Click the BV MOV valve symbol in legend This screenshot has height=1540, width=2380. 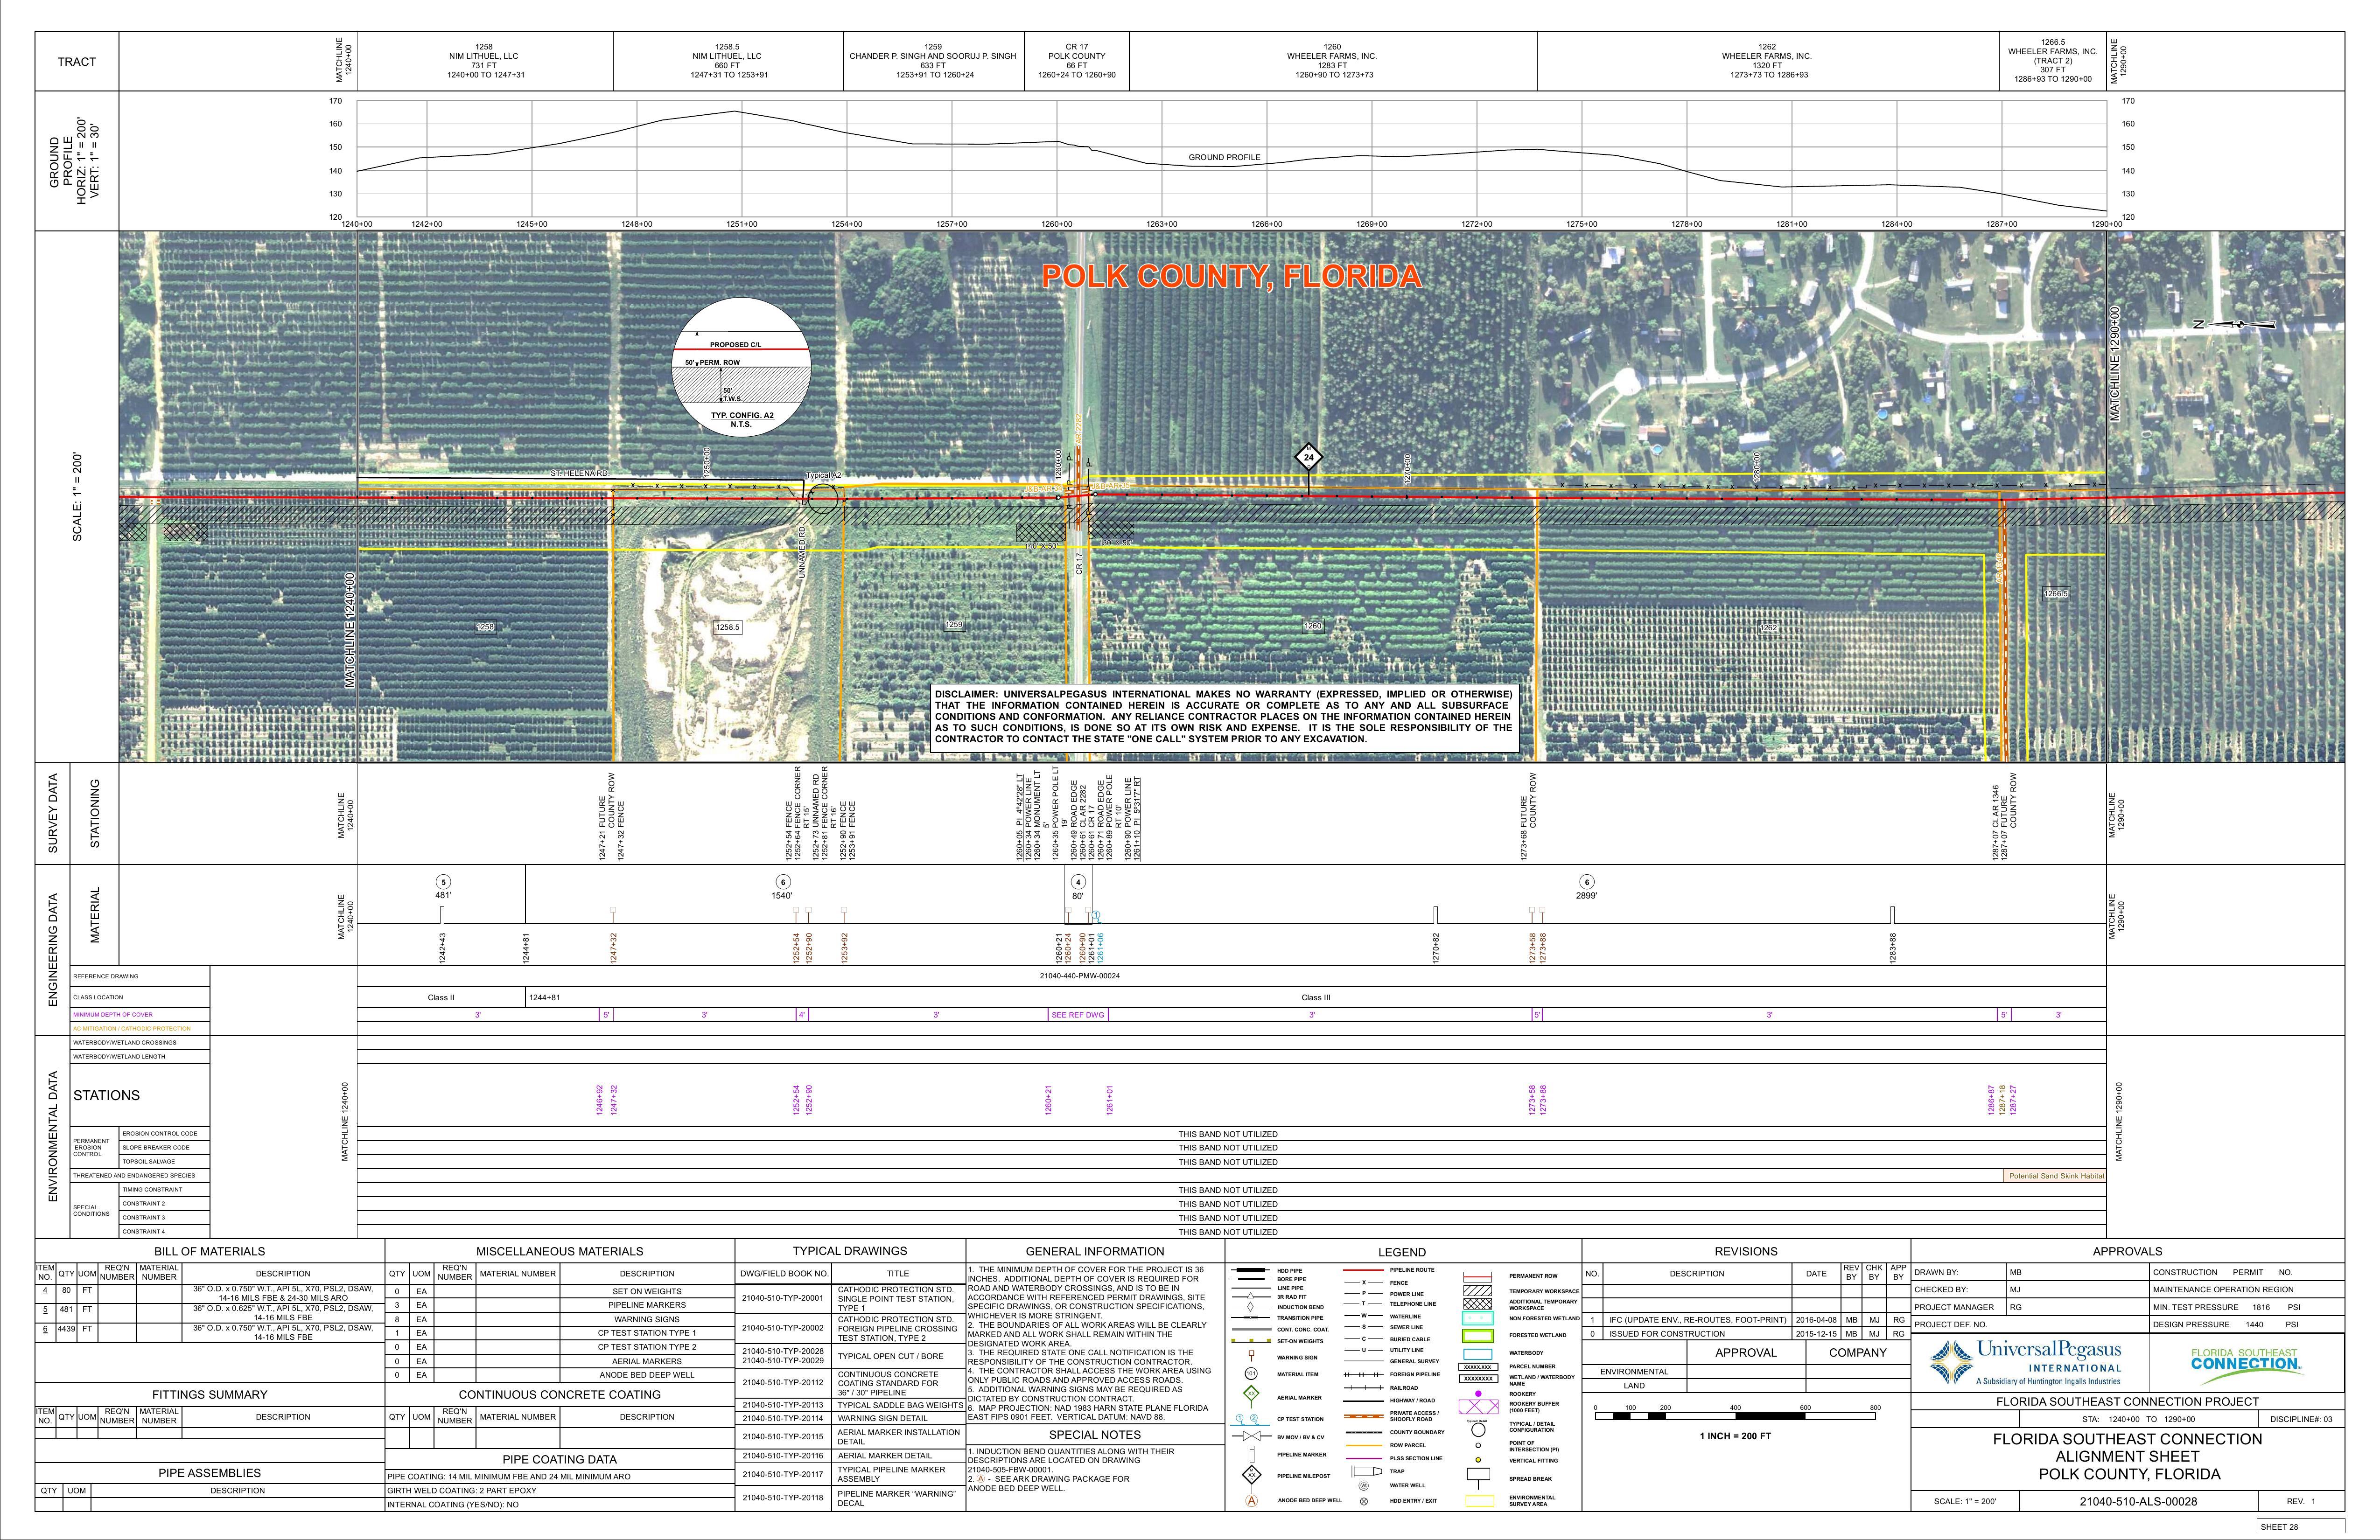tap(1251, 1436)
